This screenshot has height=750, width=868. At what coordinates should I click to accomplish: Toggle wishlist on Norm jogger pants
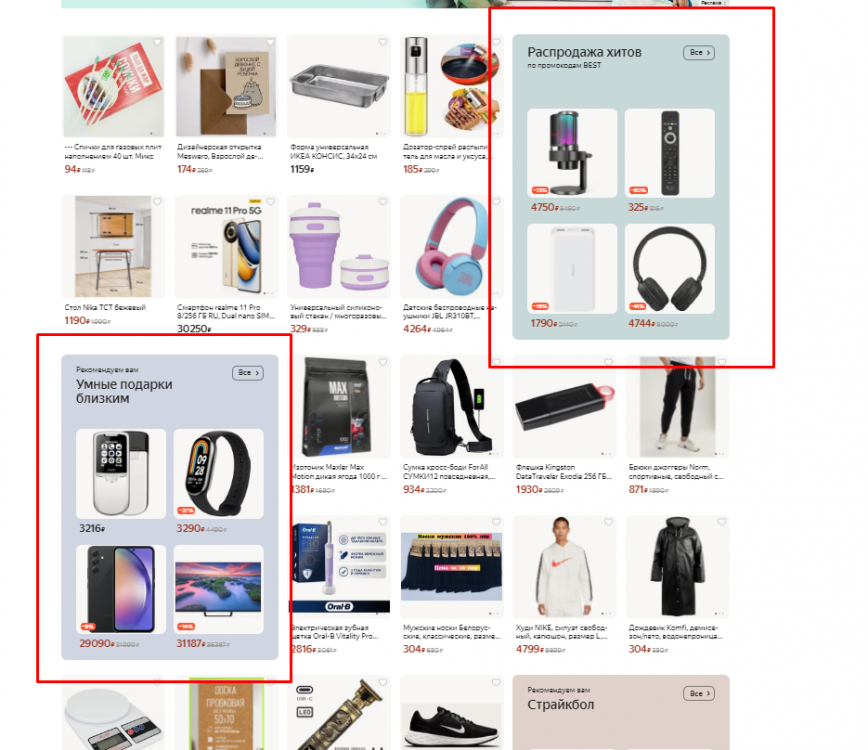[721, 362]
